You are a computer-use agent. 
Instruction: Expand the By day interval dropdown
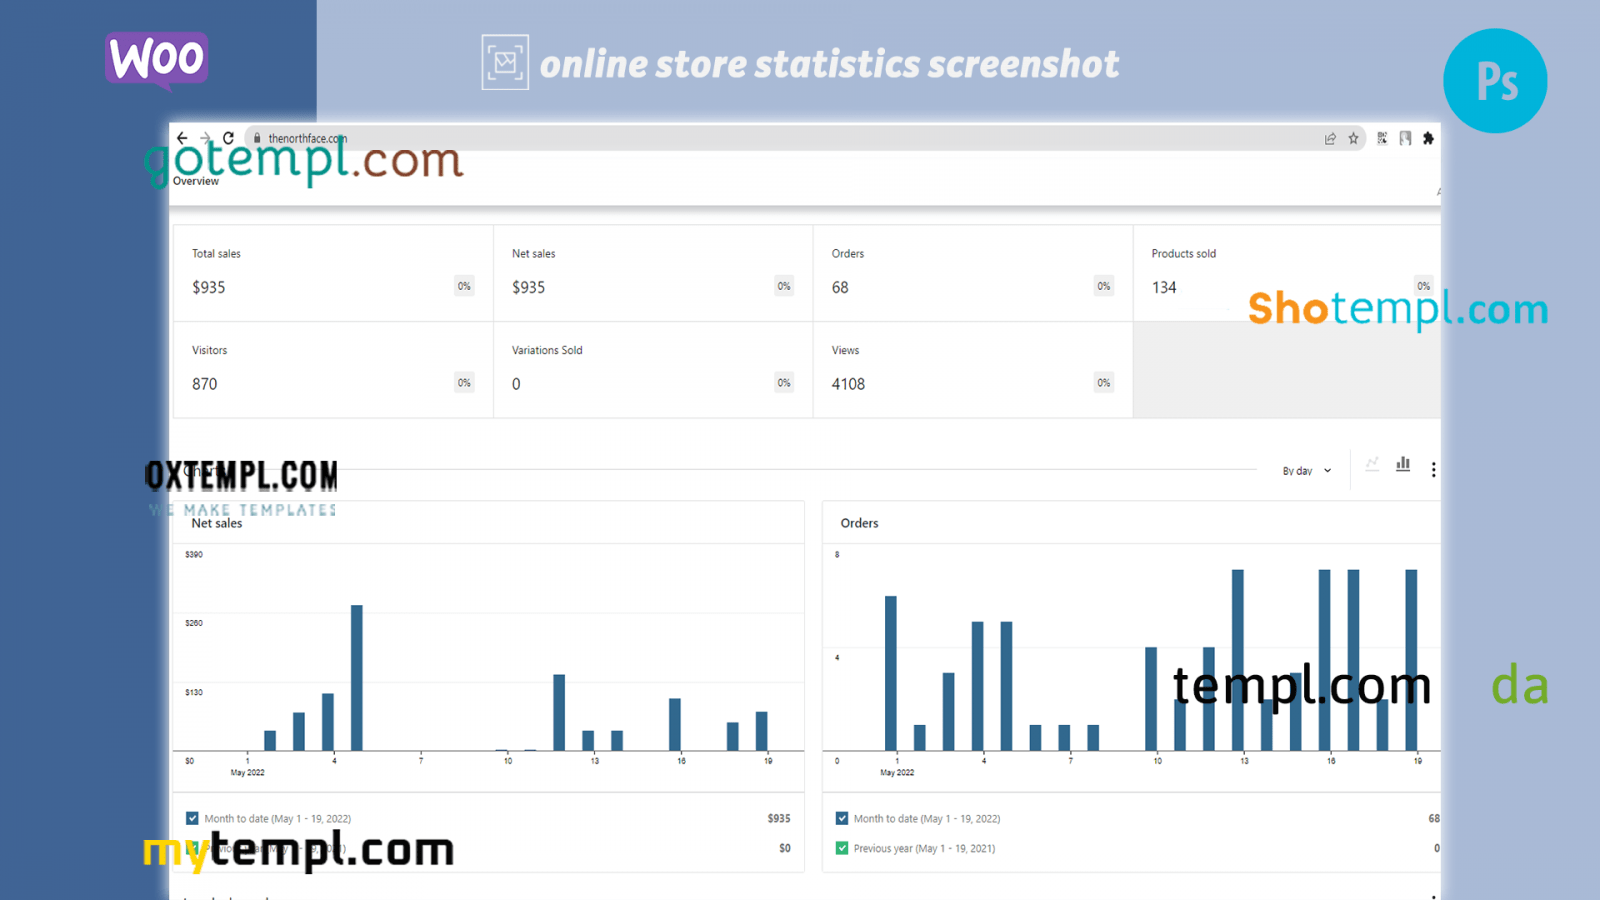[x=1306, y=471]
